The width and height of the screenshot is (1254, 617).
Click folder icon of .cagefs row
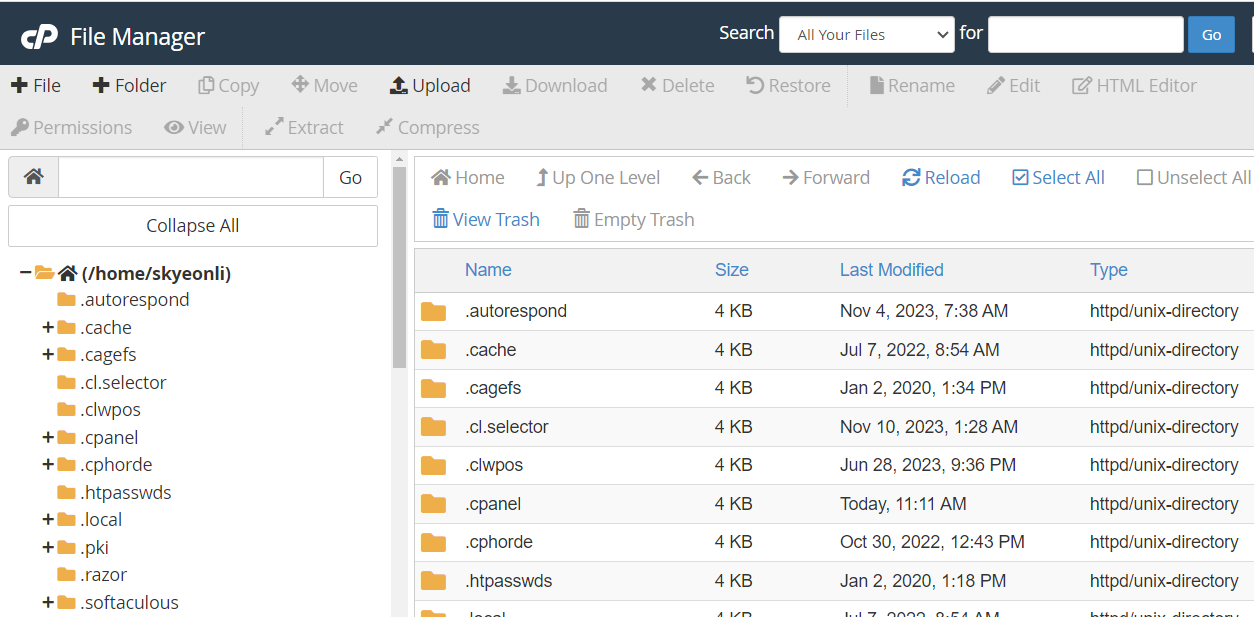click(433, 388)
